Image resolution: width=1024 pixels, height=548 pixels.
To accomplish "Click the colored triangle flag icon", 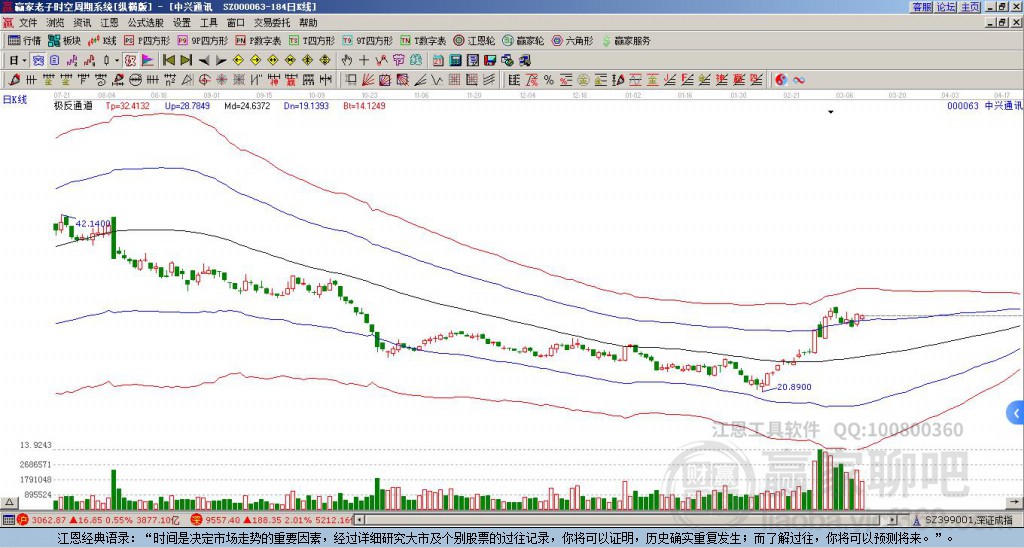I will tap(148, 60).
